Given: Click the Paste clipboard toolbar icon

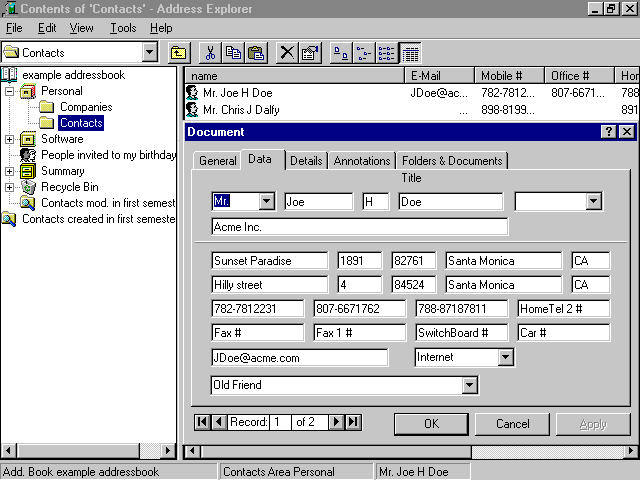Looking at the screenshot, I should click(256, 53).
